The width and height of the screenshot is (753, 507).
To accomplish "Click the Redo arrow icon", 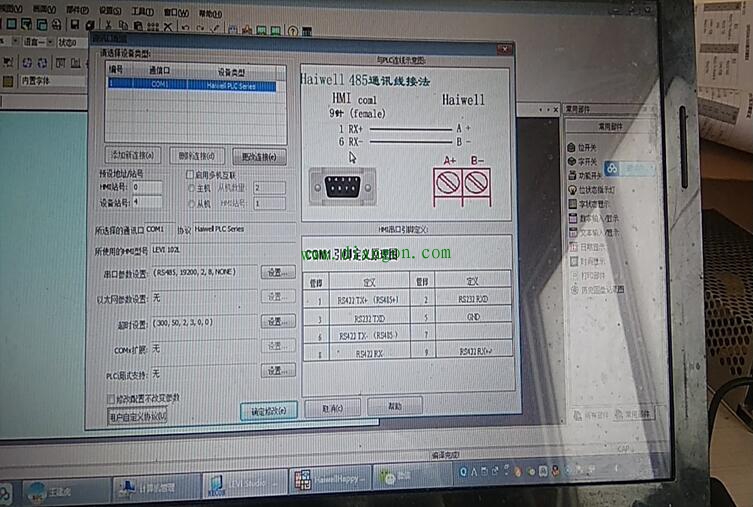I will pyautogui.click(x=201, y=28).
